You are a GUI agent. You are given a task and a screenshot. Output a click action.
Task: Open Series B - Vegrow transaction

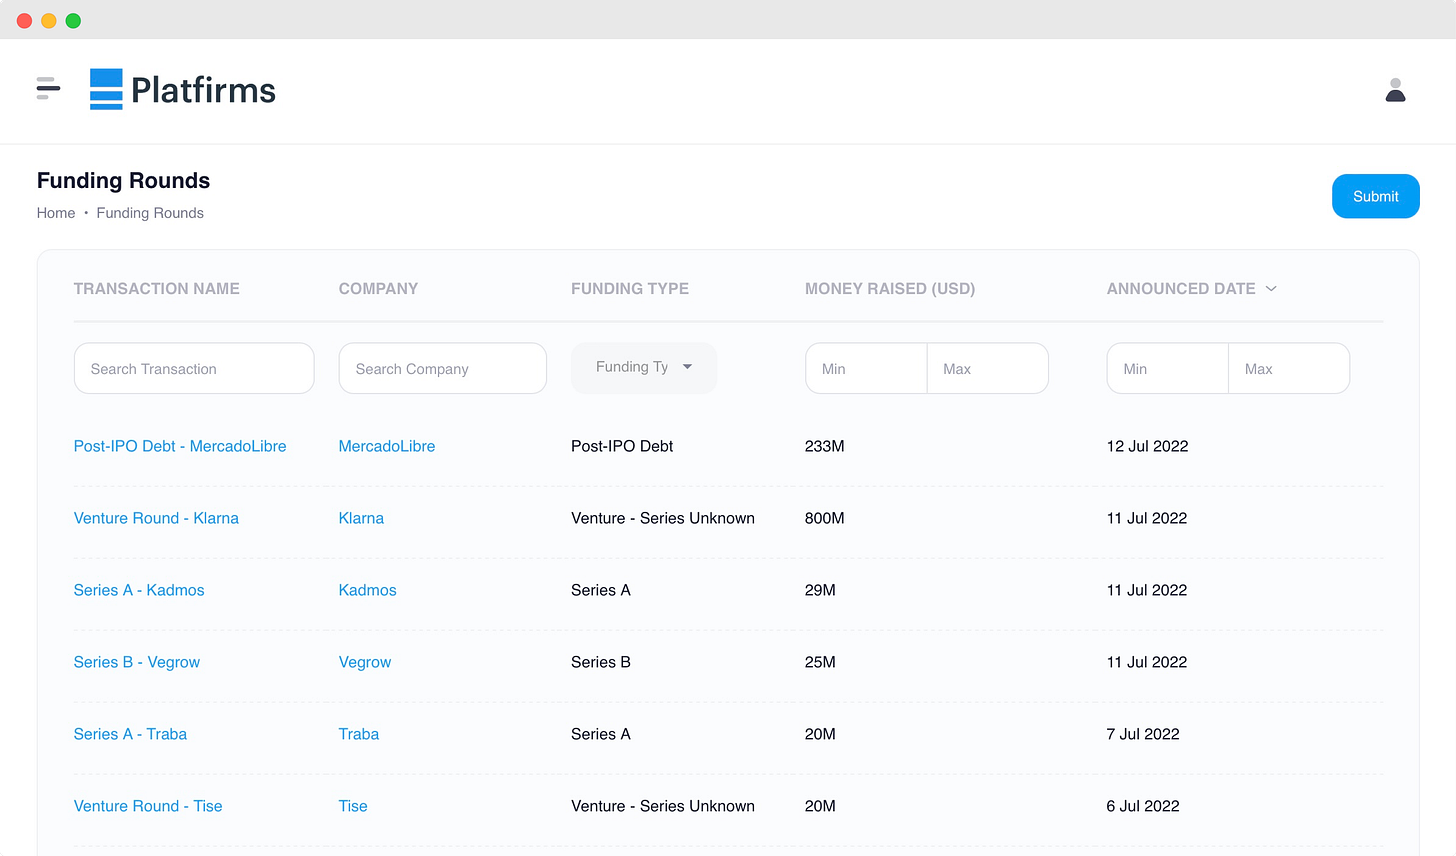(x=137, y=662)
